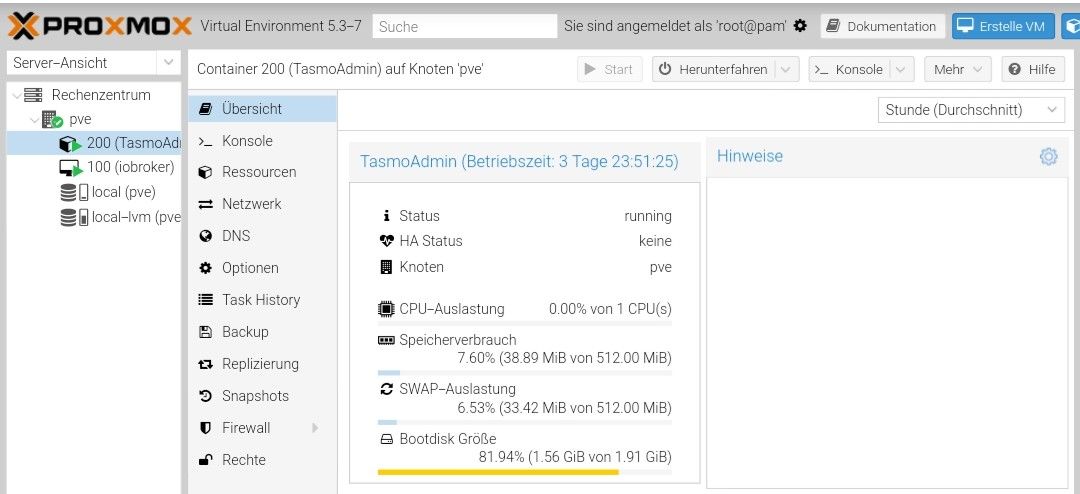This screenshot has height=494, width=1080.
Task: Click the Bootdisk usage progress bar
Action: [525, 473]
